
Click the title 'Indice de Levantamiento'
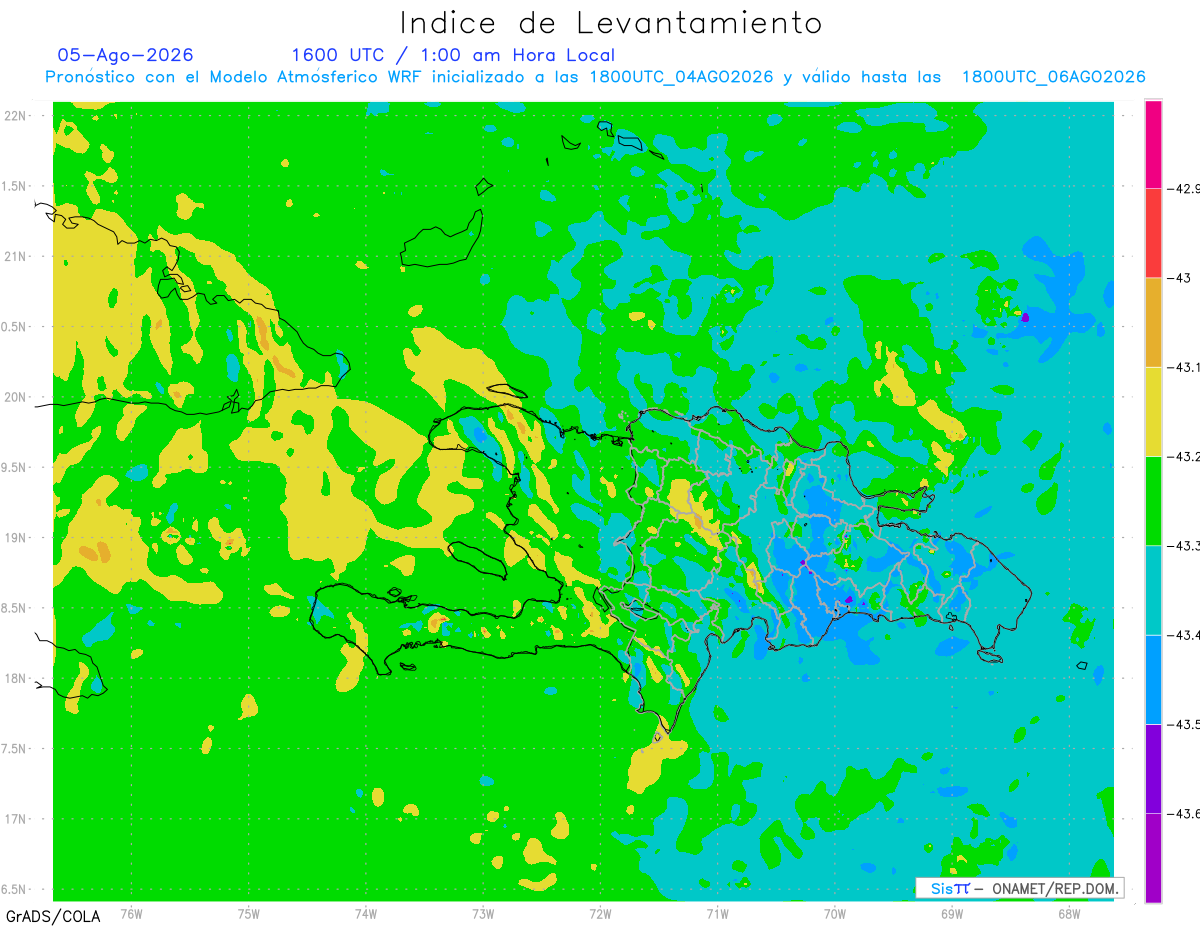(x=611, y=22)
